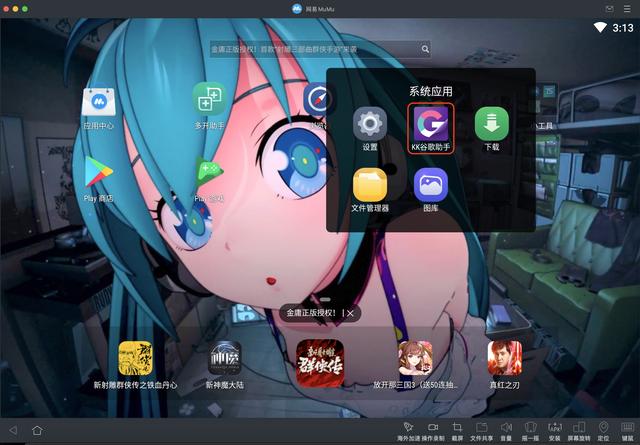640x445 pixels.
Task: Open 键鼠 keyboard-mouse mapping
Action: tap(627, 431)
